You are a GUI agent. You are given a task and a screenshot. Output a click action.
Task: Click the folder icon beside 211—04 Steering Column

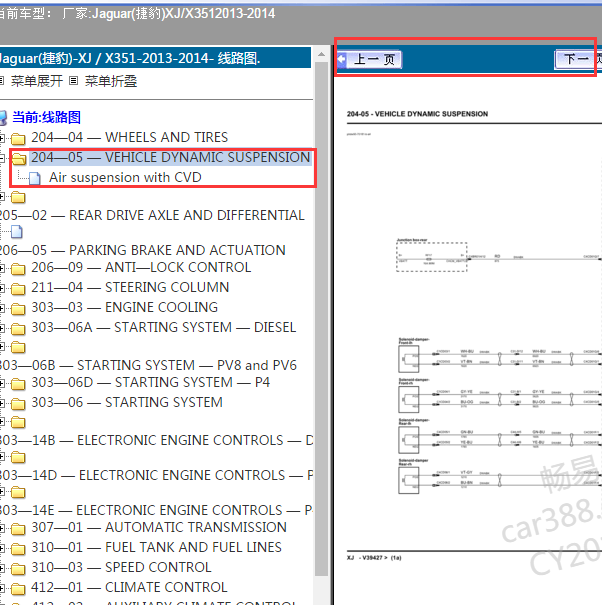[x=18, y=289]
